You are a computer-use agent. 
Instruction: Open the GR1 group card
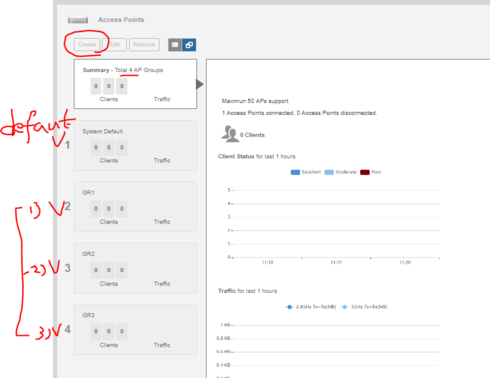135,207
